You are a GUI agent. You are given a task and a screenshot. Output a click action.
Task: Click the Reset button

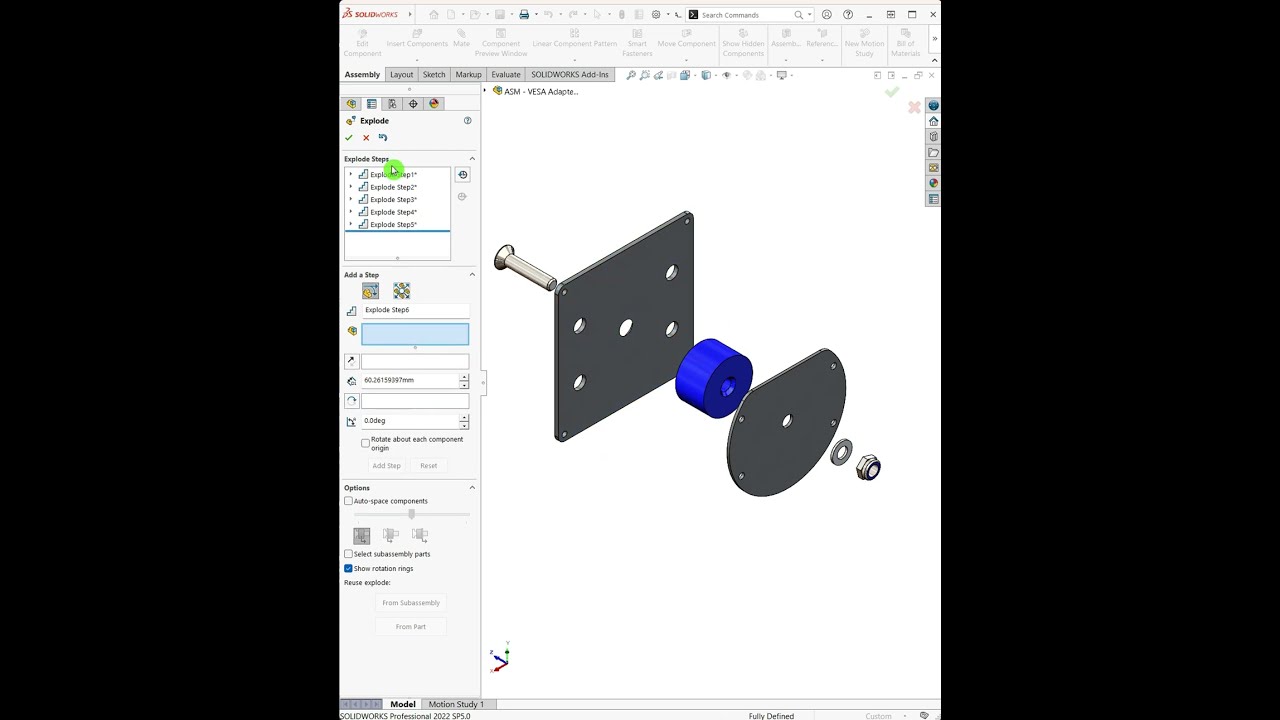428,466
